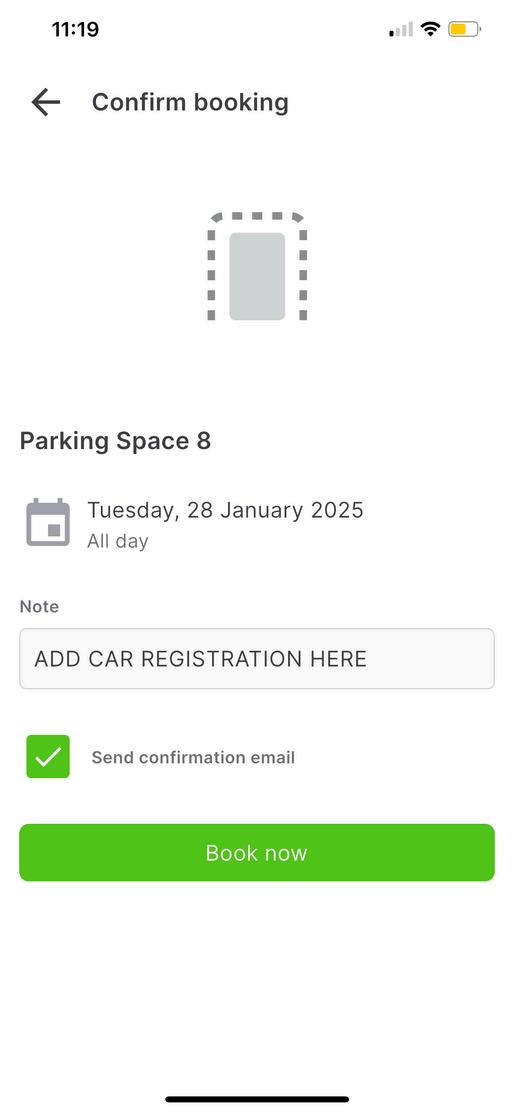
Task: Click the Note field label
Action: coord(39,607)
